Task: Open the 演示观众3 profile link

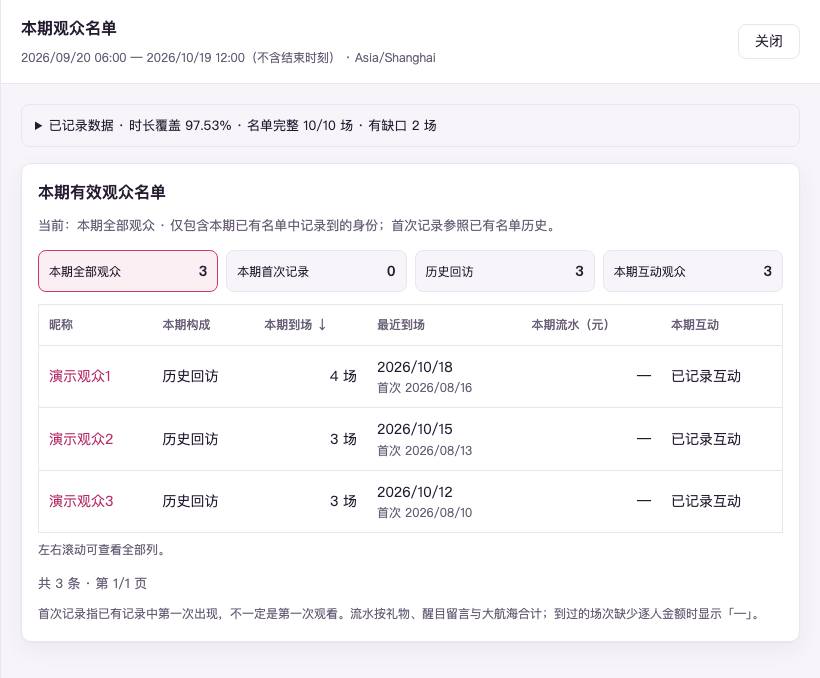Action: tap(81, 501)
